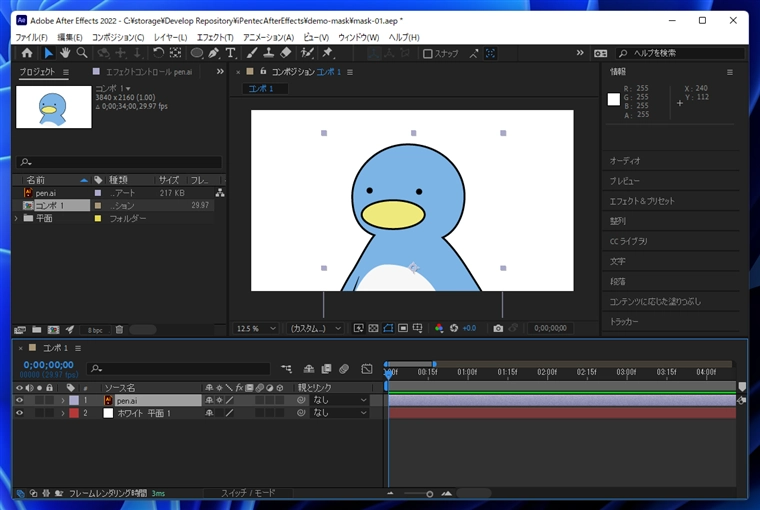Click the snapshot camera icon
The image size is (760, 510).
(498, 328)
